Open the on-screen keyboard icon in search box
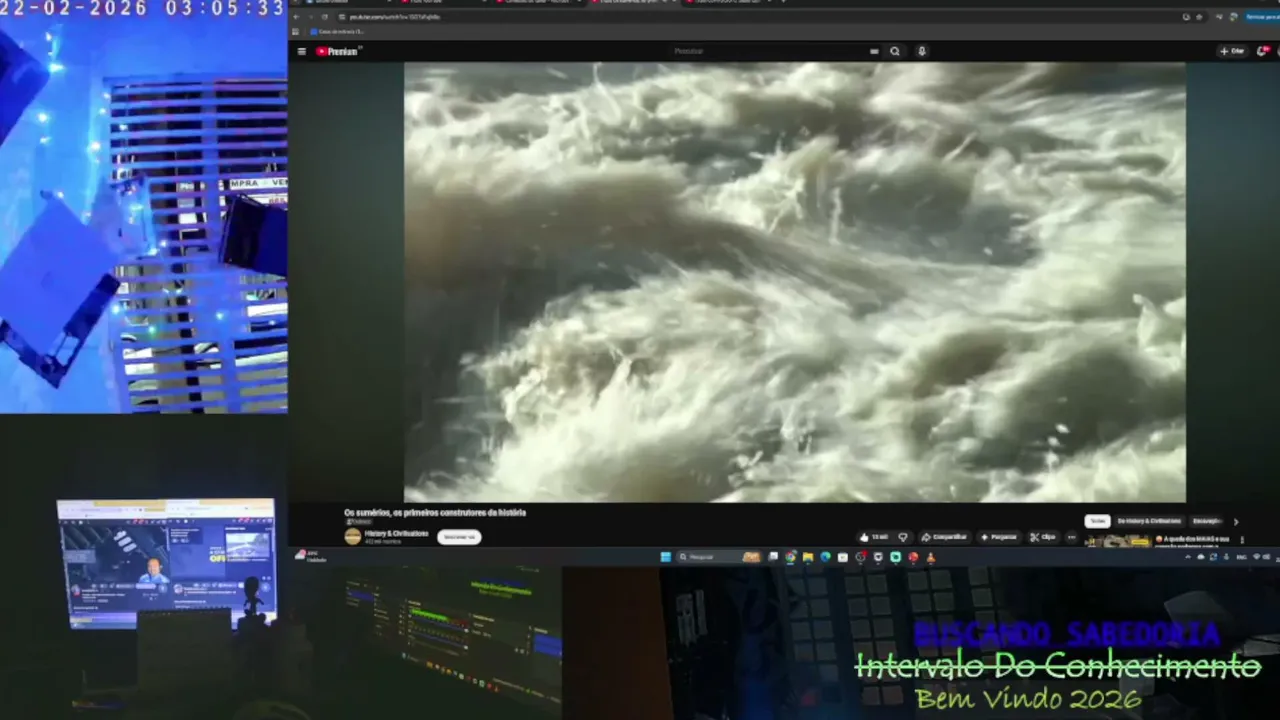1280x720 pixels. [874, 51]
